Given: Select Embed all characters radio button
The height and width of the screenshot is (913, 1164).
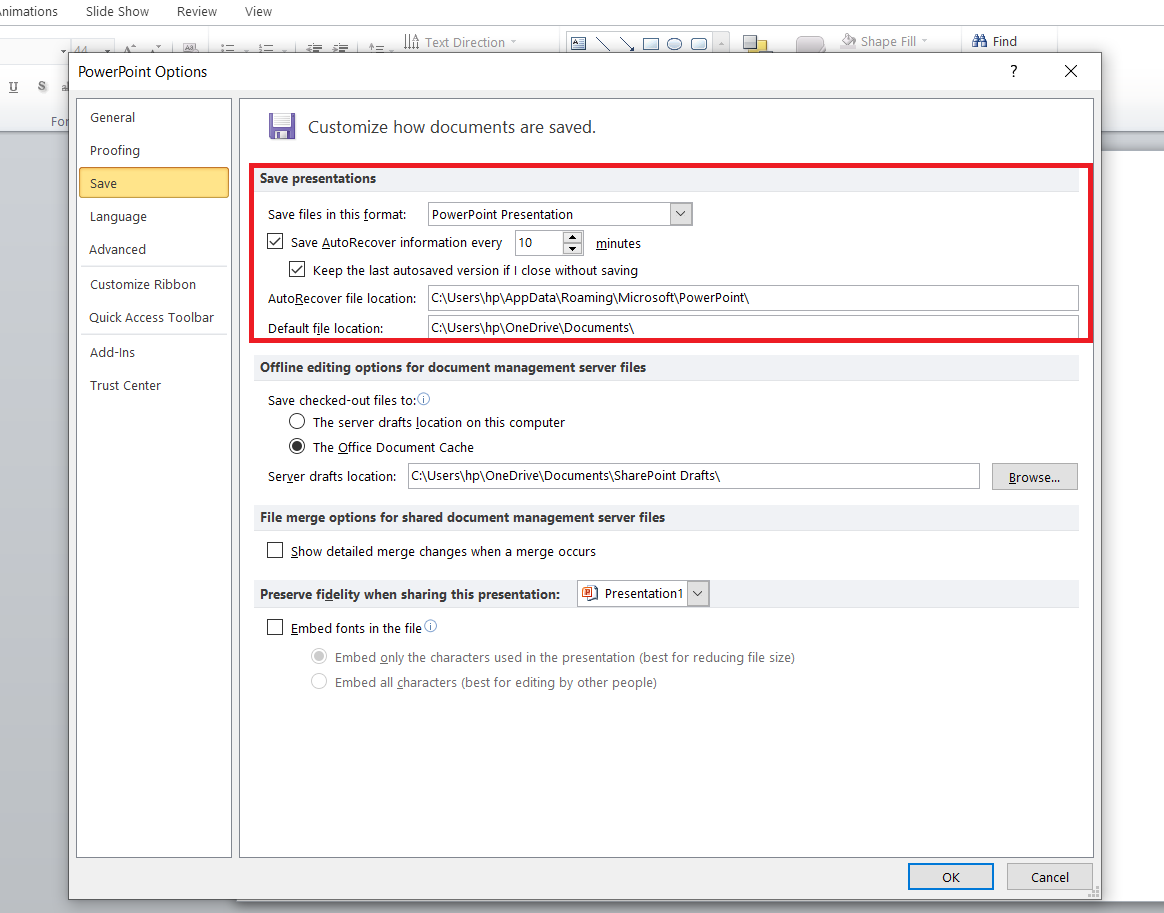Looking at the screenshot, I should [319, 682].
